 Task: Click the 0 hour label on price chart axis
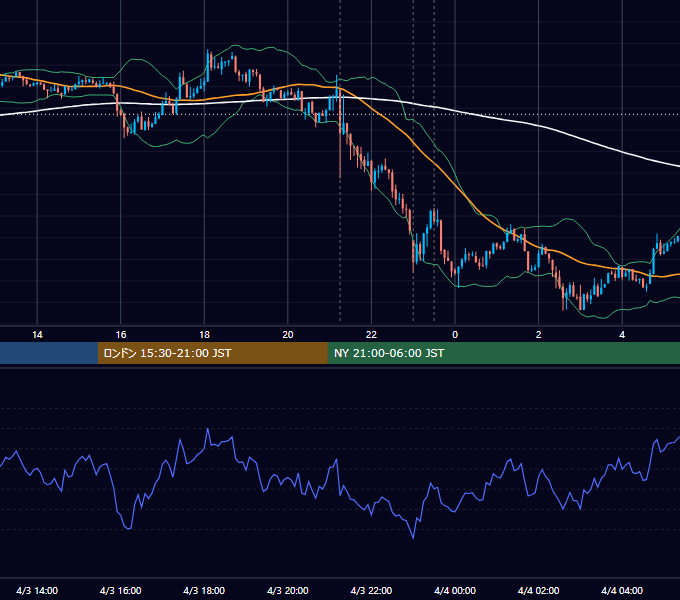point(455,335)
